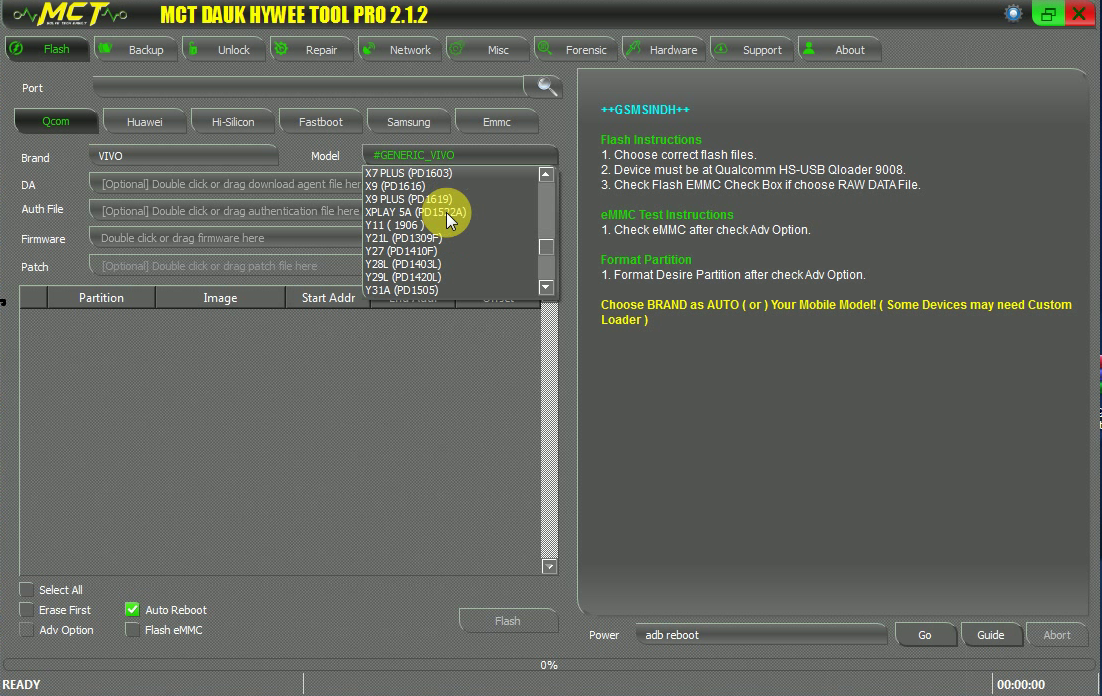1102x696 pixels.
Task: Select the Hardware tab
Action: point(662,49)
